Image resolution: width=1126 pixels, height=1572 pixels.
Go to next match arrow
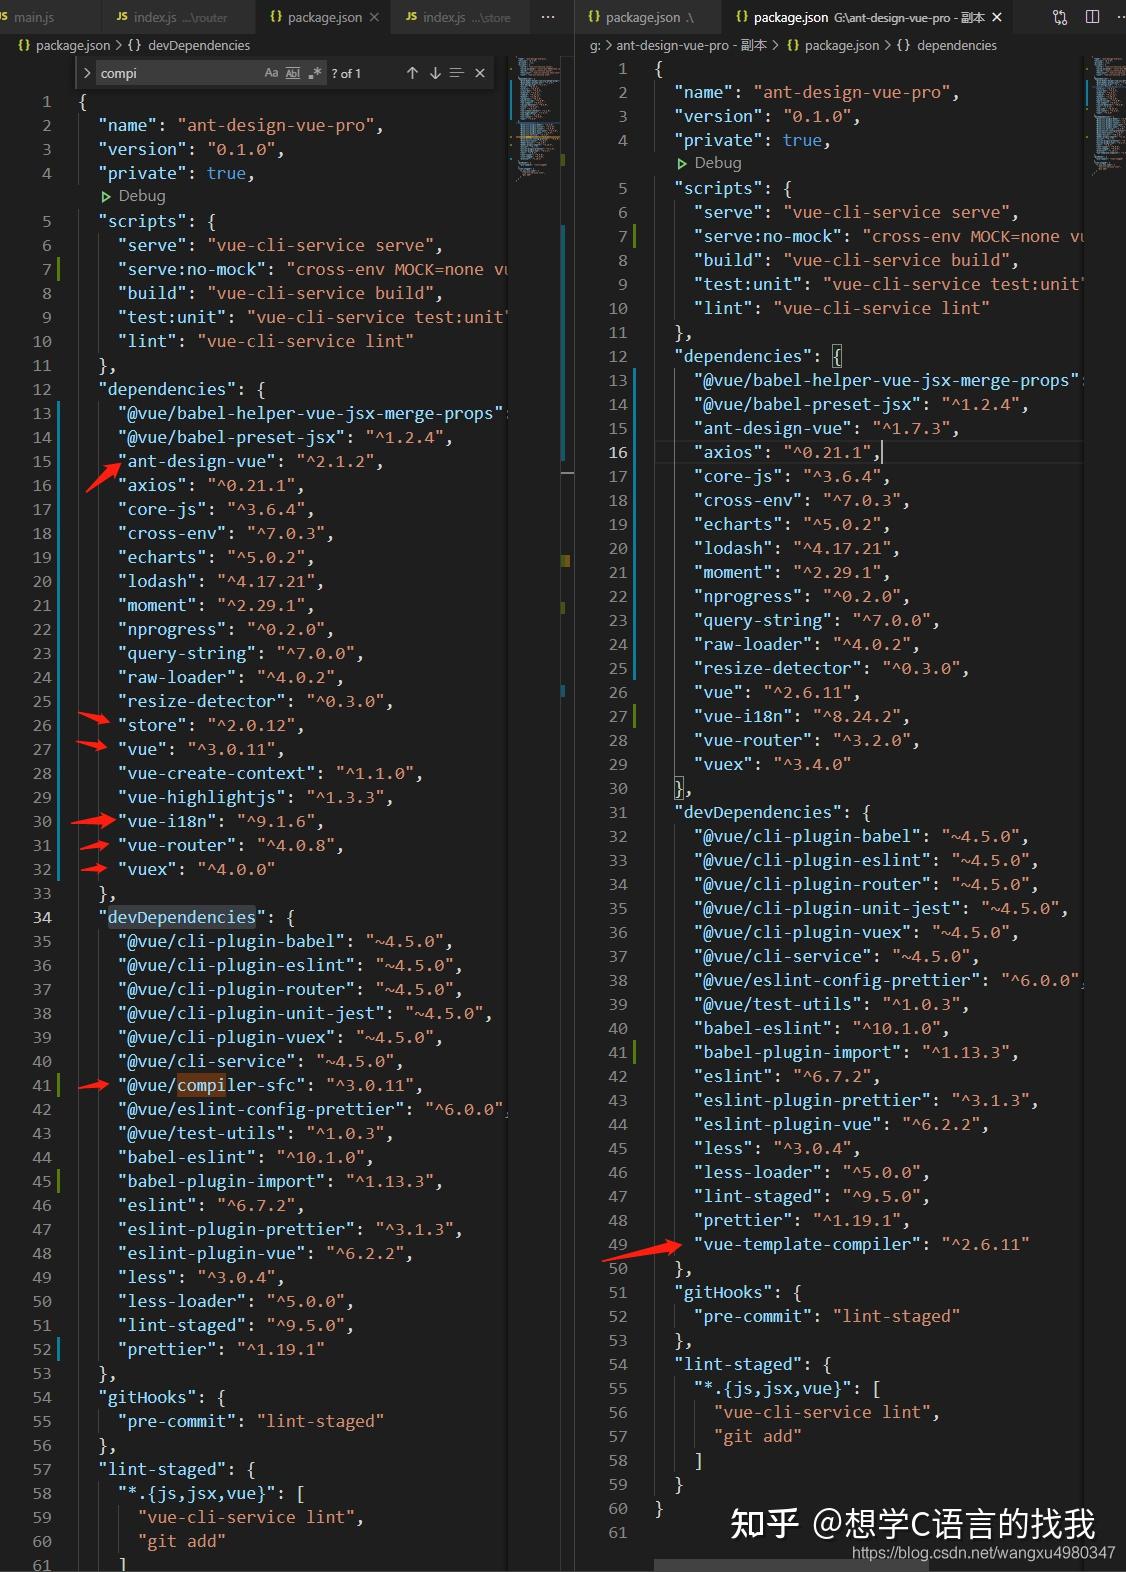point(435,73)
